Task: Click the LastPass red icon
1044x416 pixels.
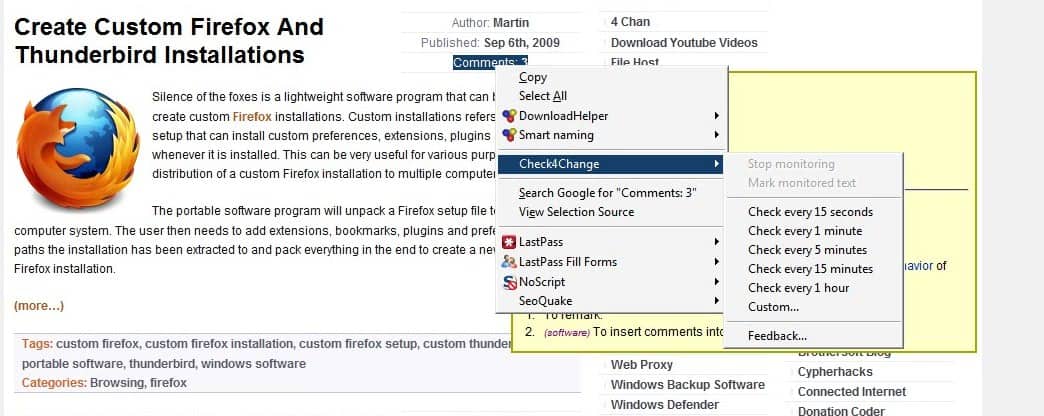Action: click(x=510, y=242)
